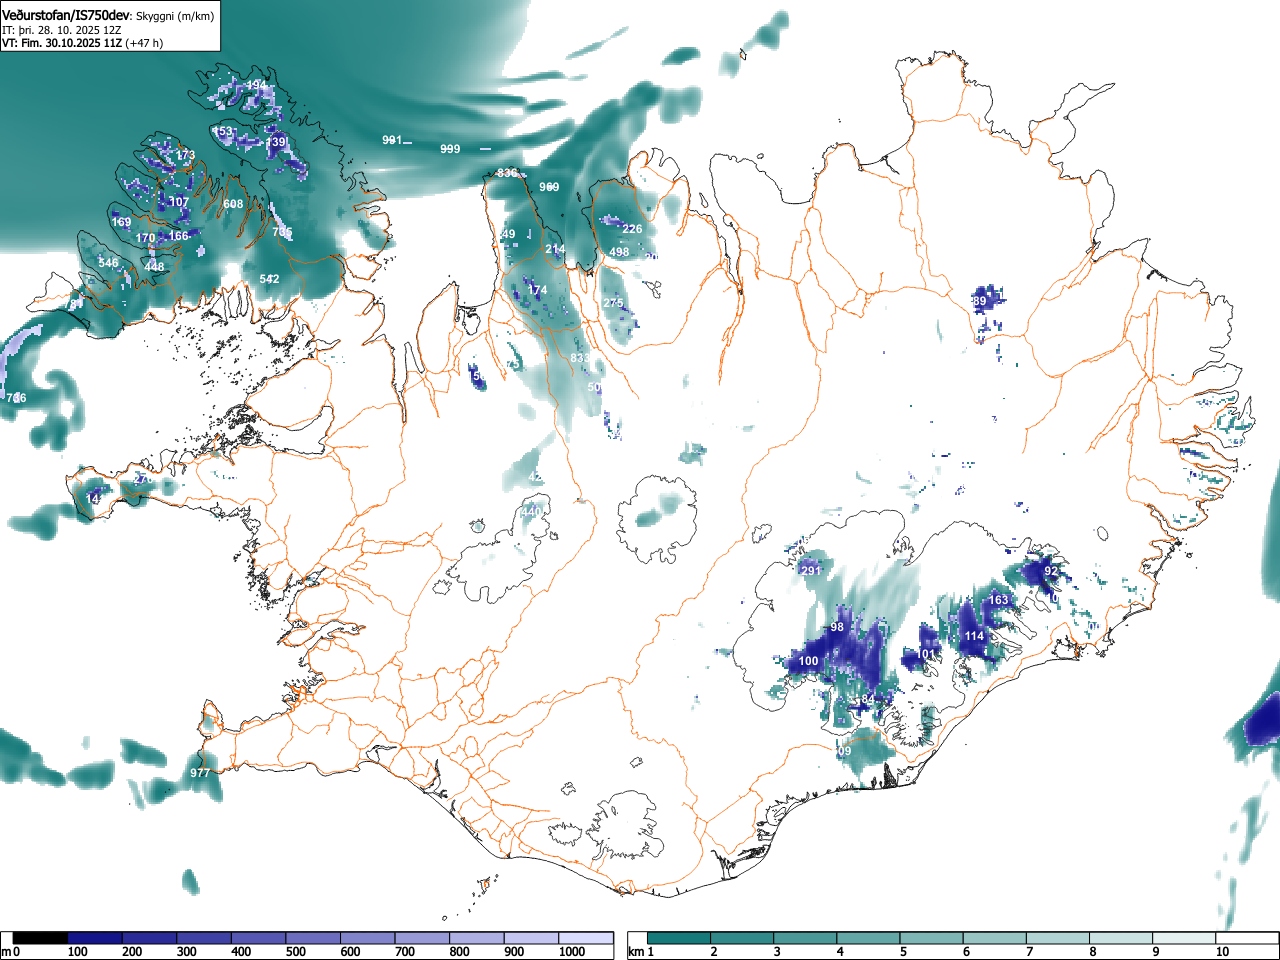
Task: Click the '101' value on the southeast glacier
Action: click(x=927, y=655)
